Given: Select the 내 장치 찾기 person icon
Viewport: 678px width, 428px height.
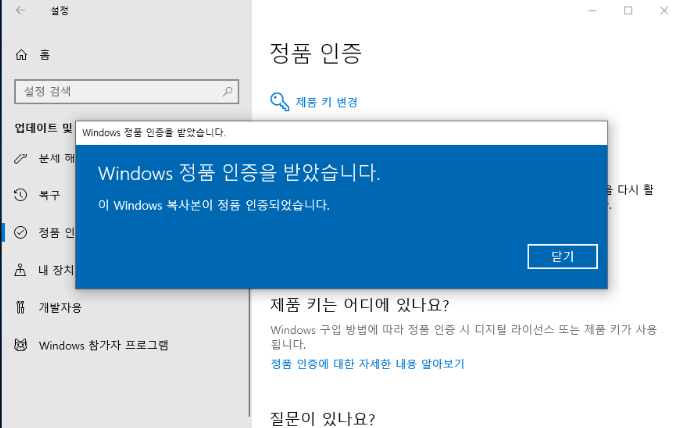Looking at the screenshot, I should [x=20, y=270].
